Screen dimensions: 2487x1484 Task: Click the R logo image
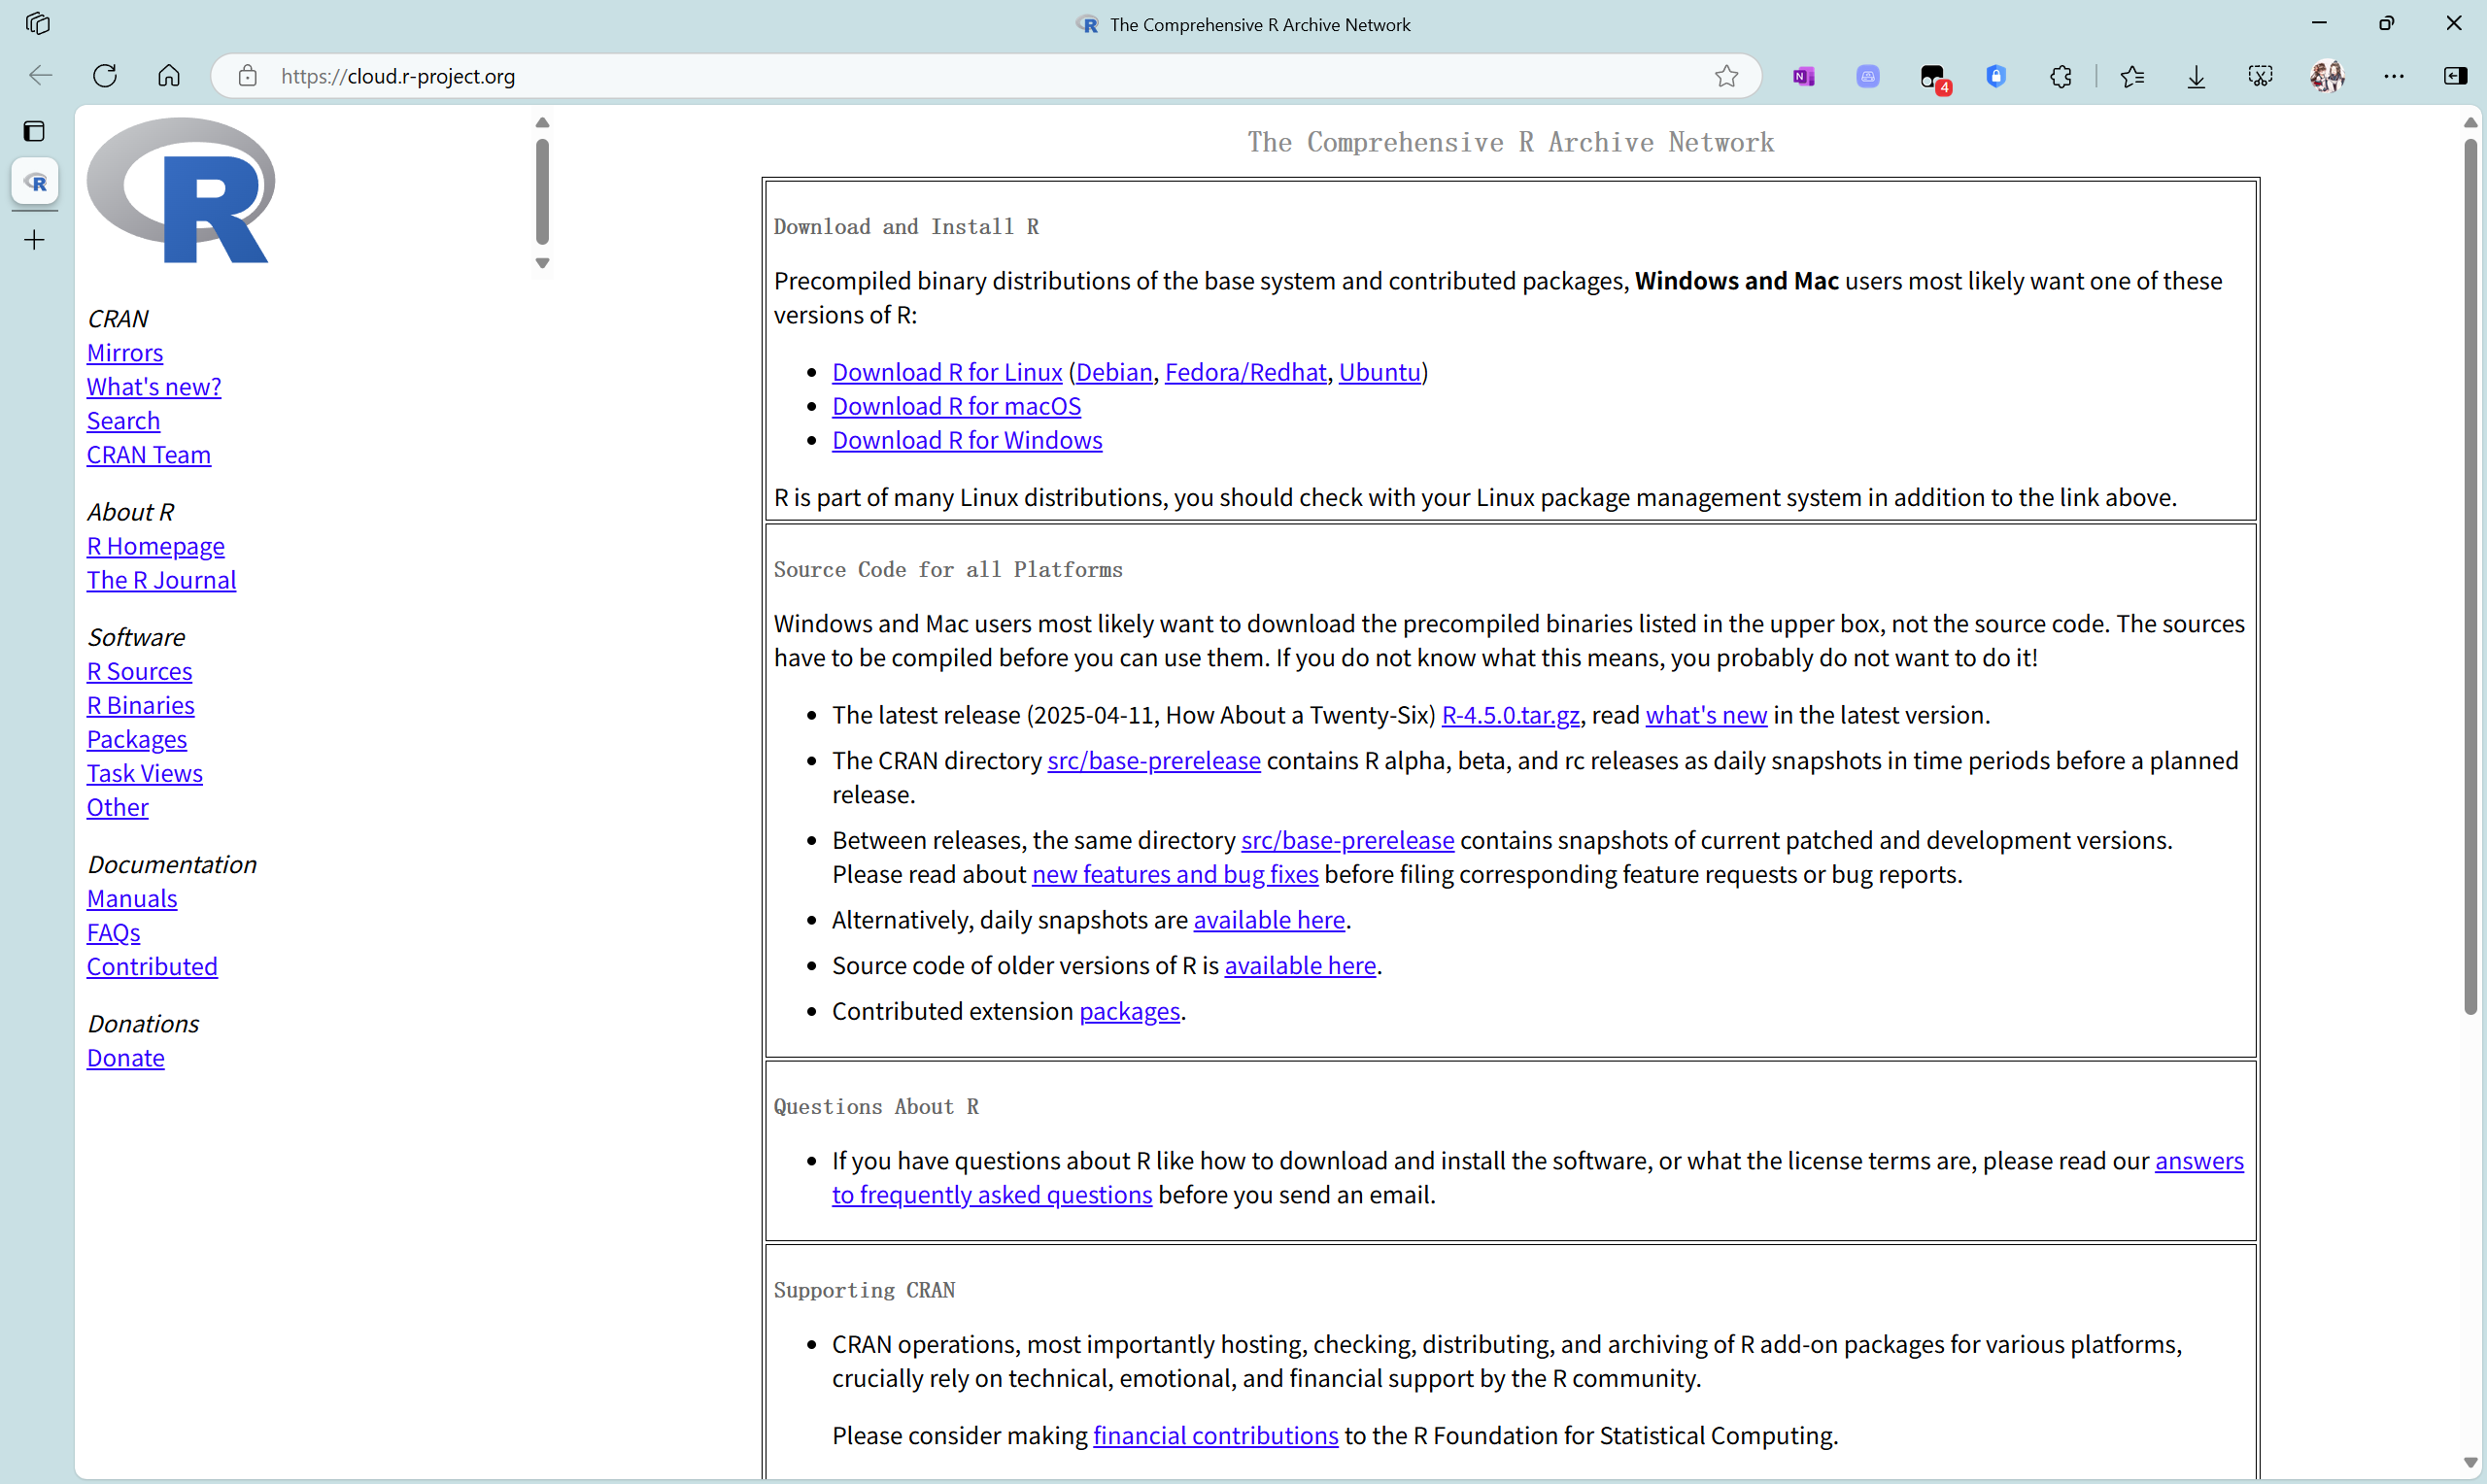(x=181, y=190)
